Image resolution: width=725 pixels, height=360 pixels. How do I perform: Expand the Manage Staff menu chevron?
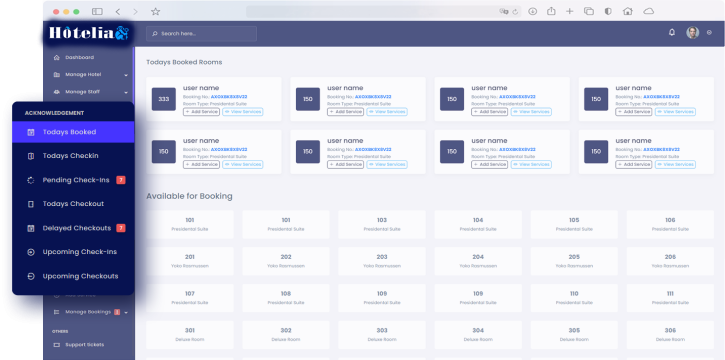(x=126, y=92)
